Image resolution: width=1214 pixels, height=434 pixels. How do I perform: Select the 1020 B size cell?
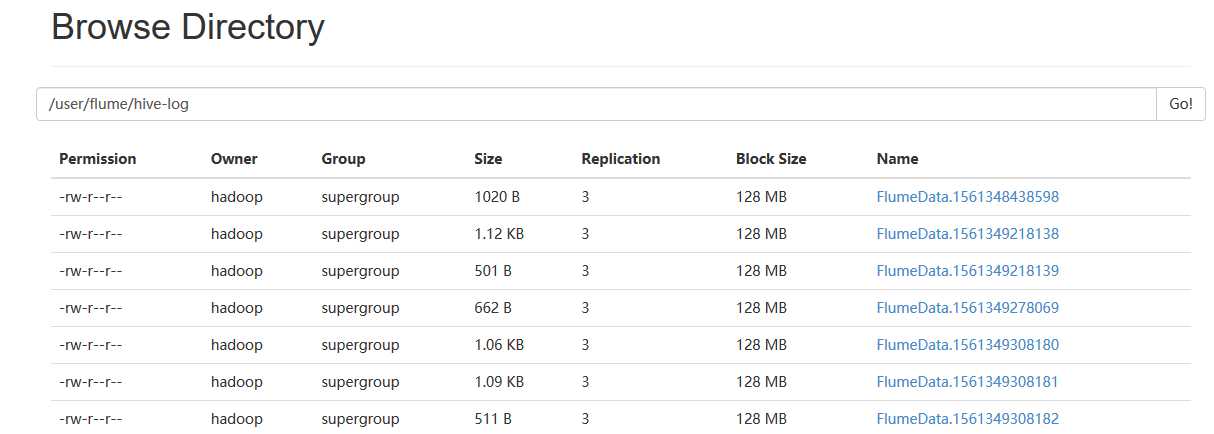coord(497,197)
